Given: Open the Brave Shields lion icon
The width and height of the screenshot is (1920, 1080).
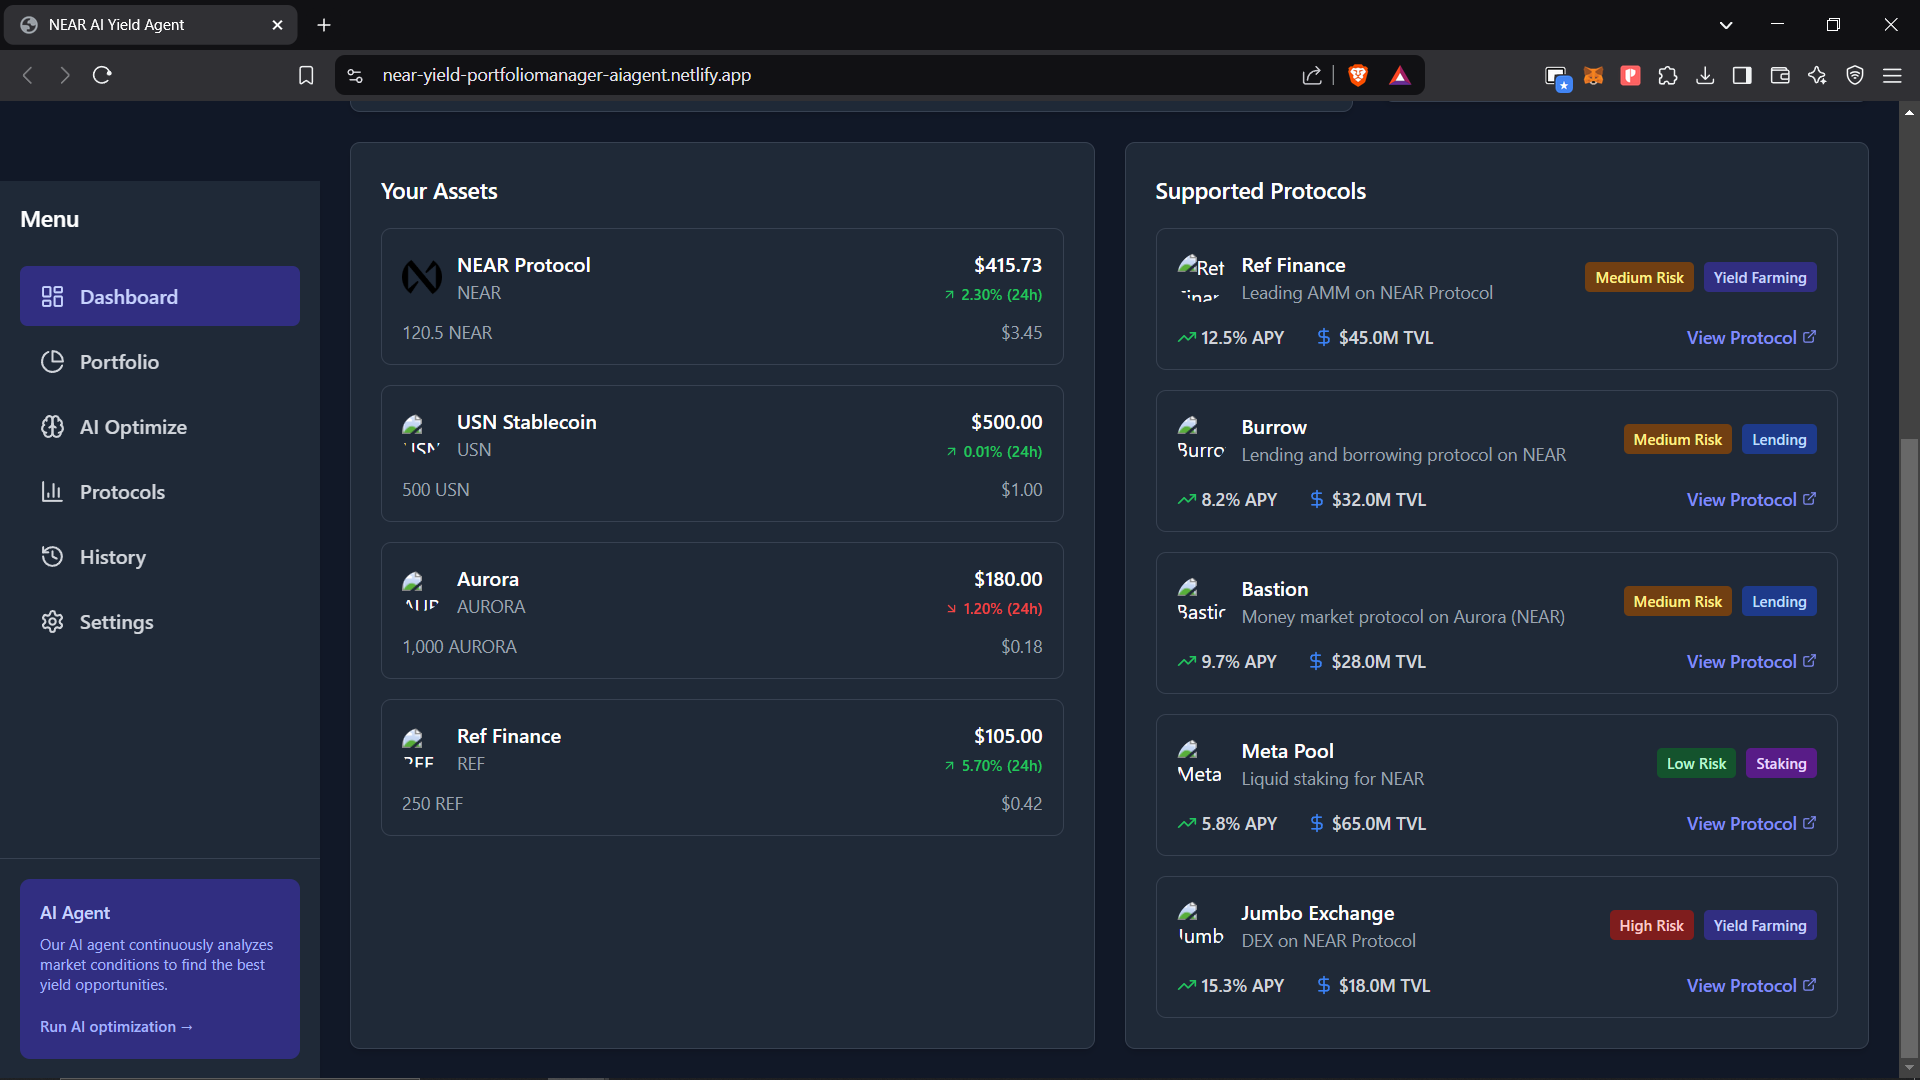Looking at the screenshot, I should pos(1357,76).
